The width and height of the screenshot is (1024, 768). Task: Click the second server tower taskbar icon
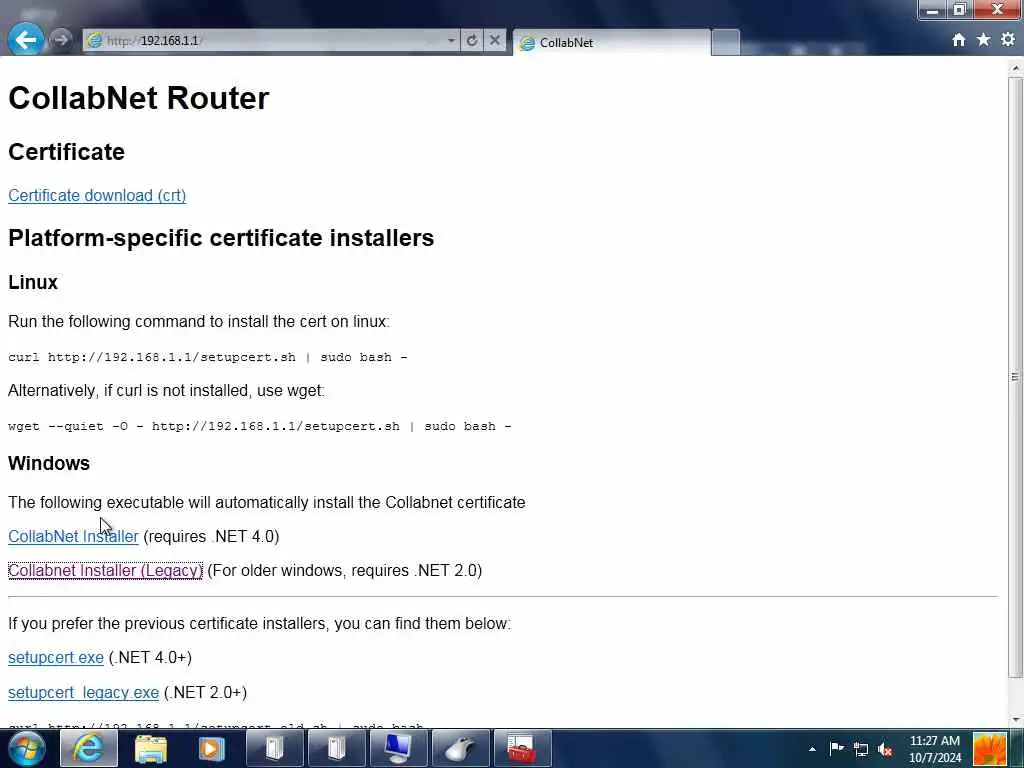pyautogui.click(x=336, y=748)
